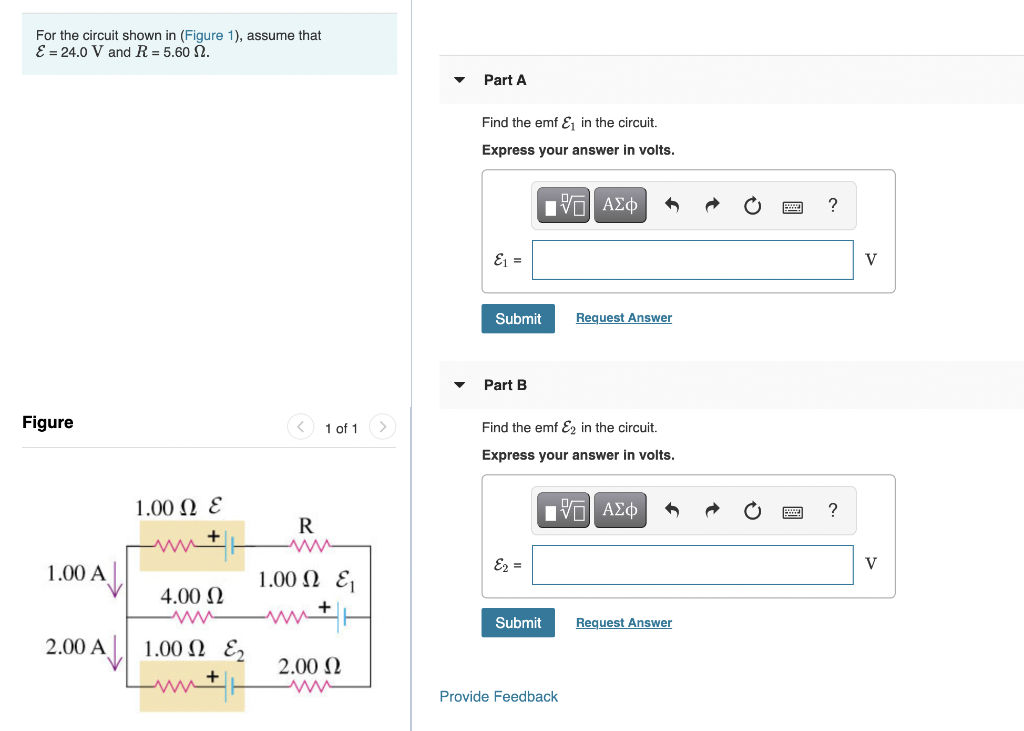The height and width of the screenshot is (731, 1024).
Task: Open math templates button in Part B
Action: pyautogui.click(x=563, y=510)
